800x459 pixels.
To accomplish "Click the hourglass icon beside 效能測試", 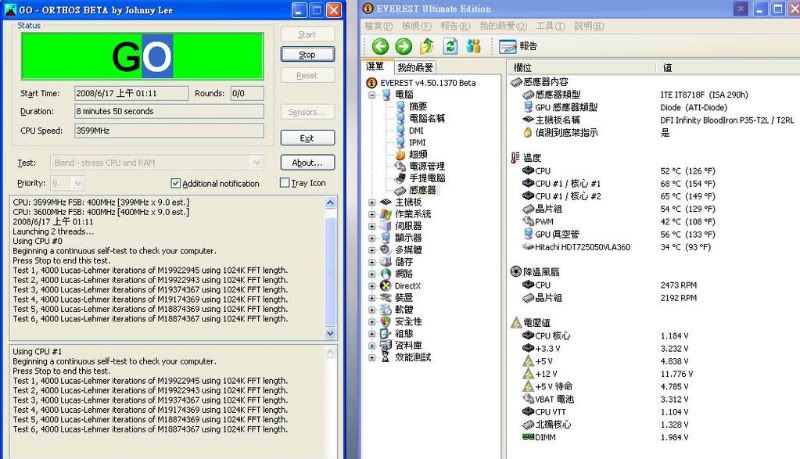I will pos(386,357).
